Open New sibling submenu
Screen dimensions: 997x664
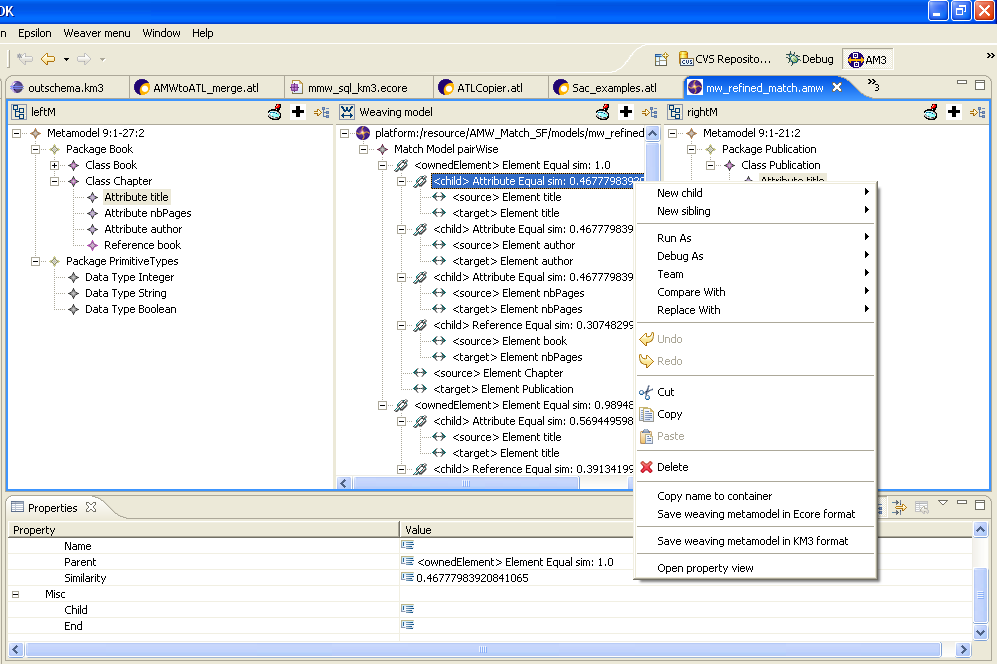(x=755, y=211)
